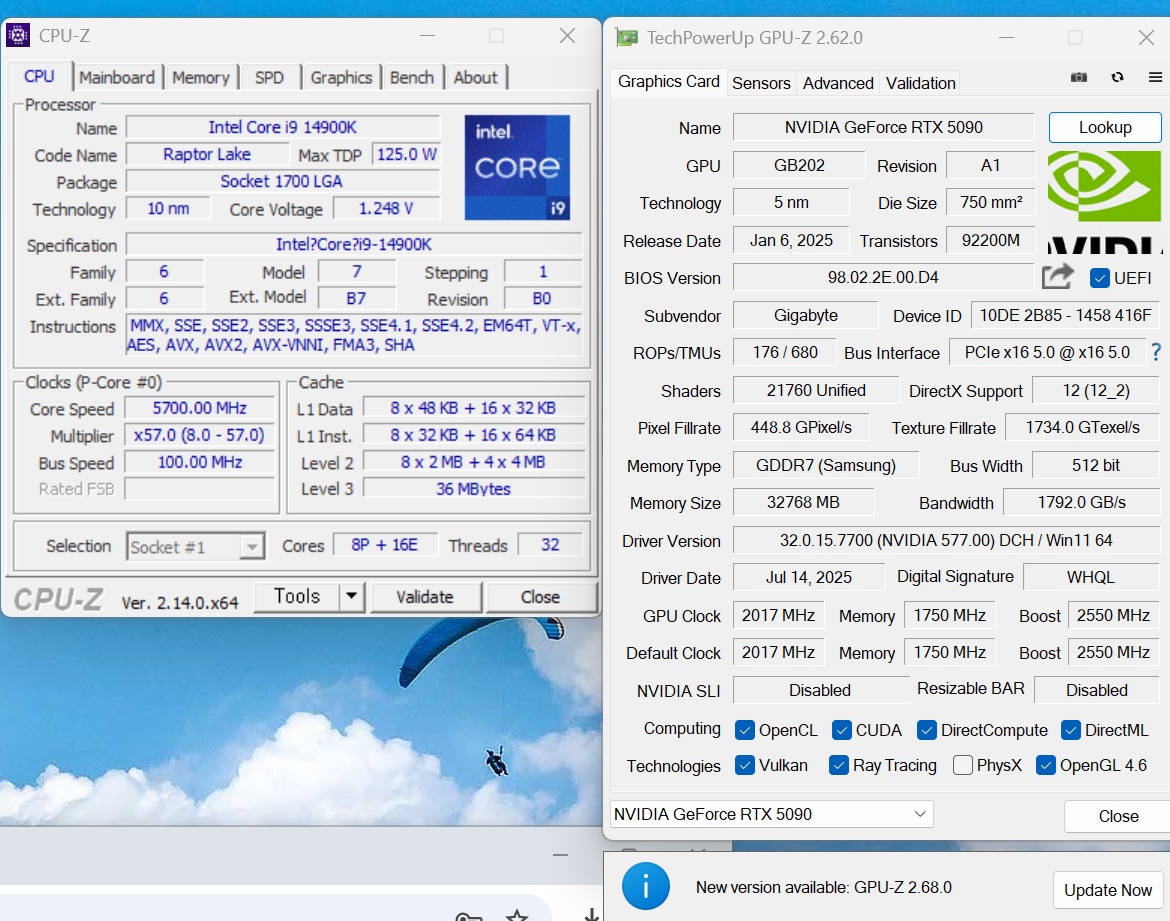Open the Sensors tab in GPU-Z
The height and width of the screenshot is (921, 1170).
click(761, 83)
